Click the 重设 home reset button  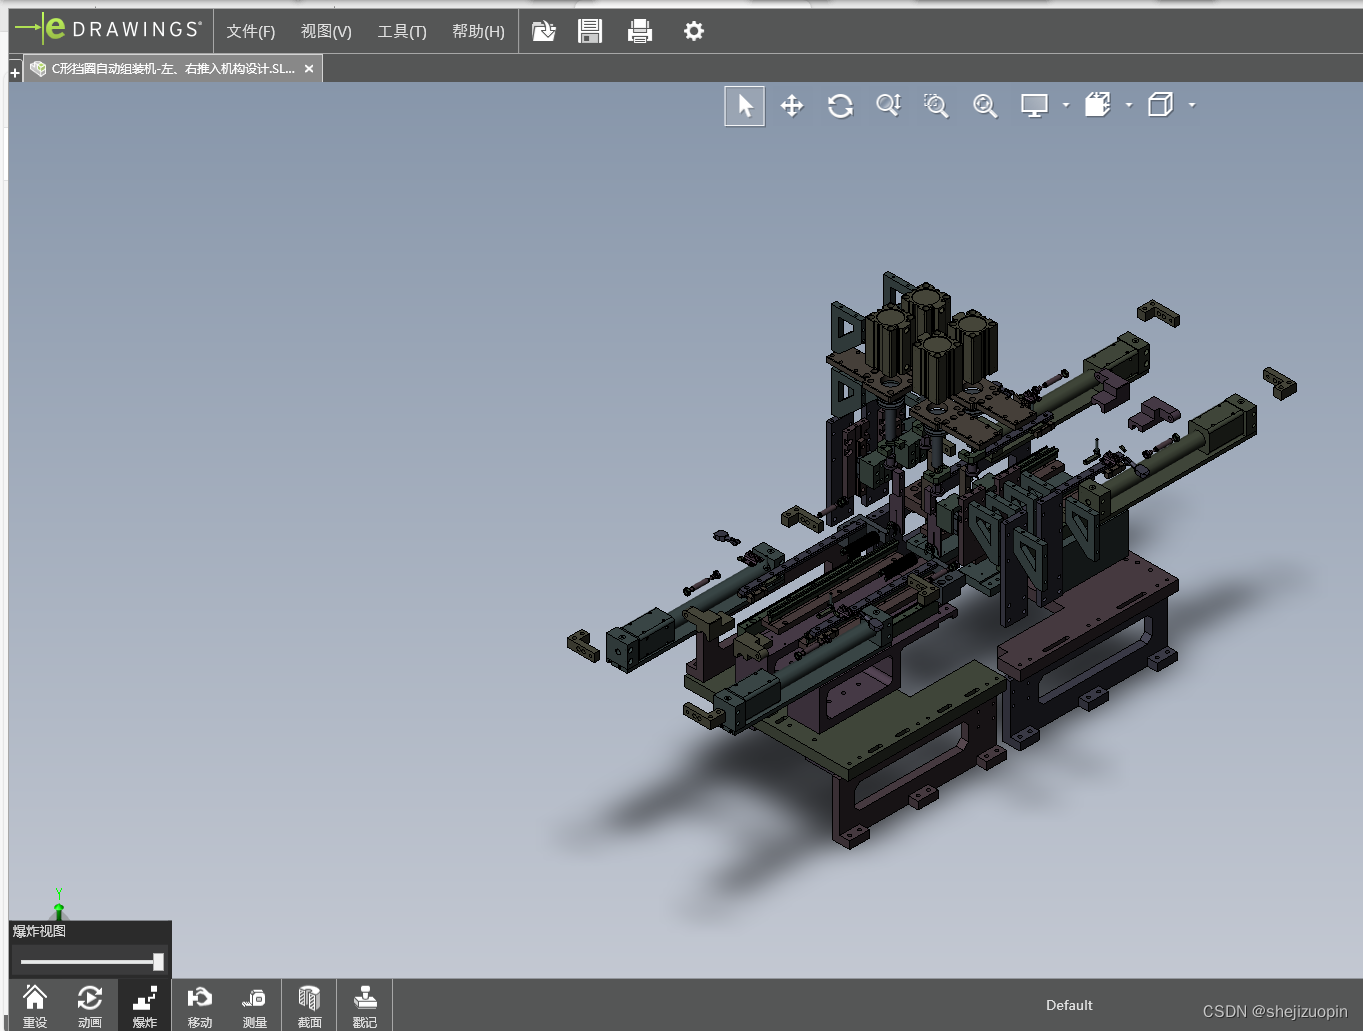35,1006
